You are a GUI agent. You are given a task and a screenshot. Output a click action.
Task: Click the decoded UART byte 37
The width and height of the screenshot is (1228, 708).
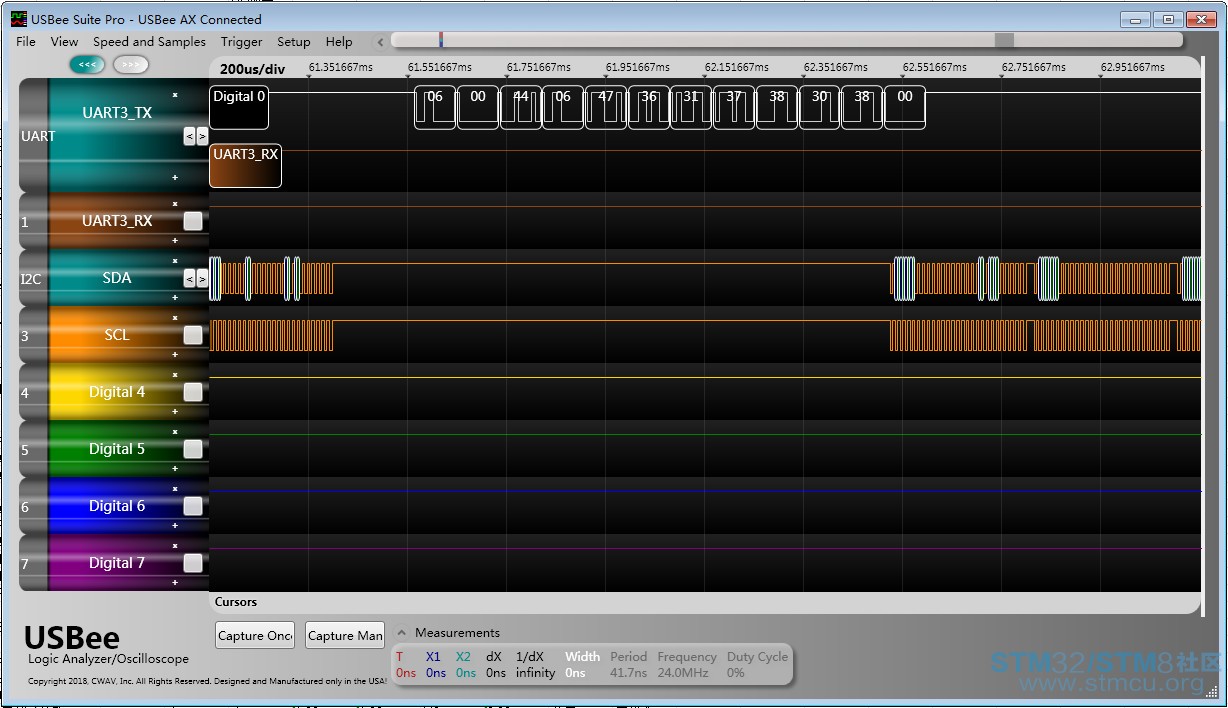(x=734, y=107)
